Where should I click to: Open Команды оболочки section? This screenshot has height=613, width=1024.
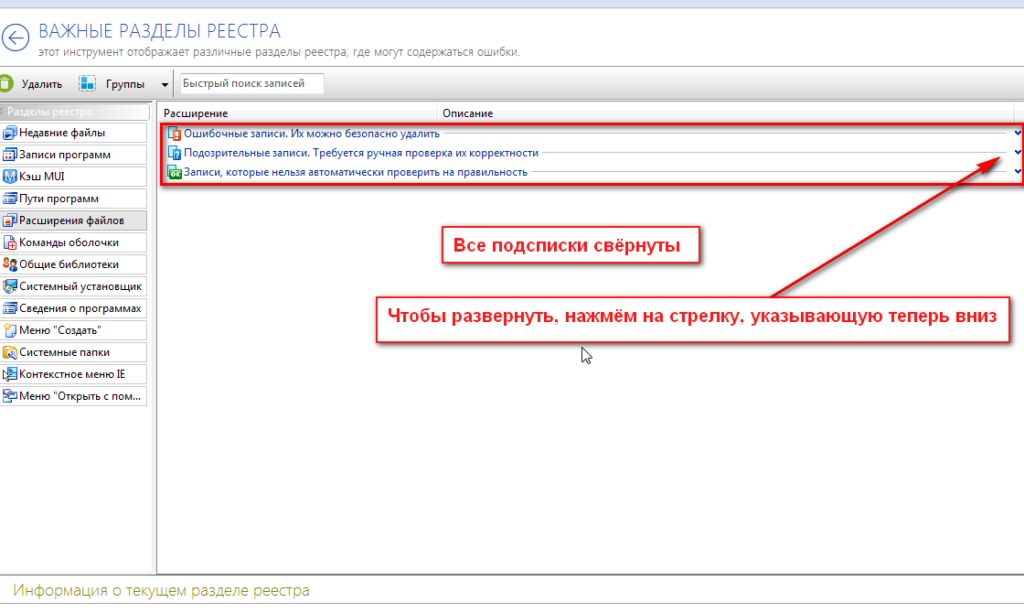pos(73,242)
